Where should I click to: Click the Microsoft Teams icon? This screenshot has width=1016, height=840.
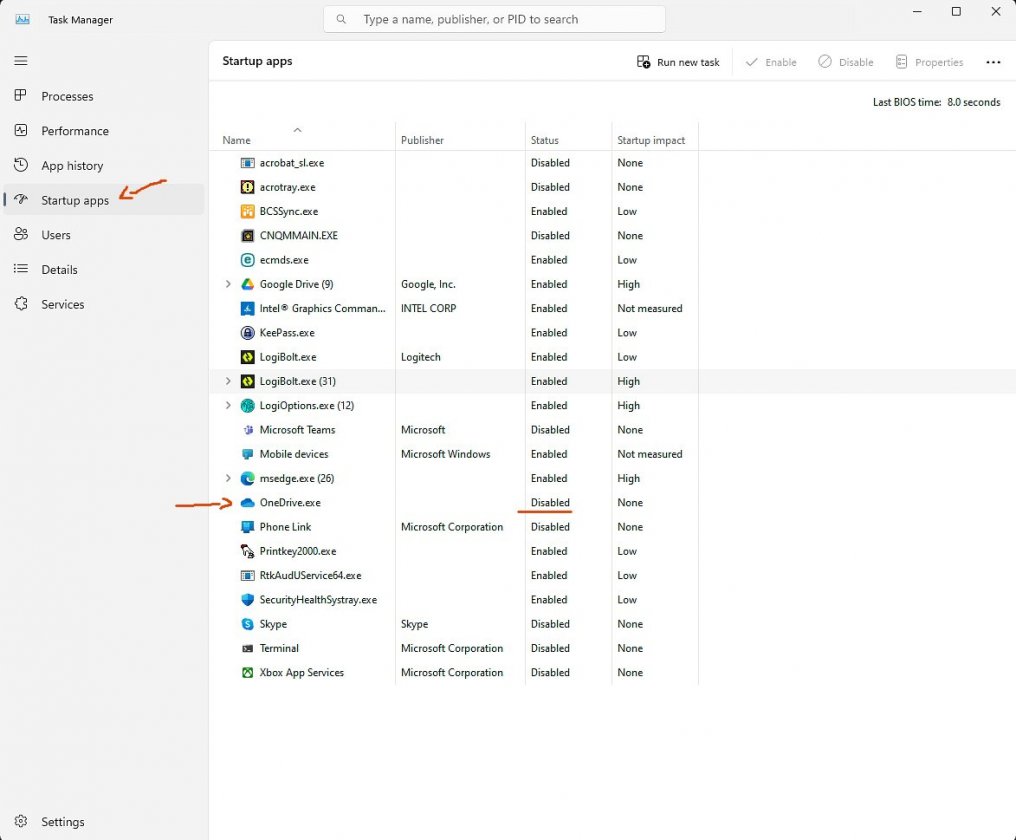pyautogui.click(x=248, y=430)
